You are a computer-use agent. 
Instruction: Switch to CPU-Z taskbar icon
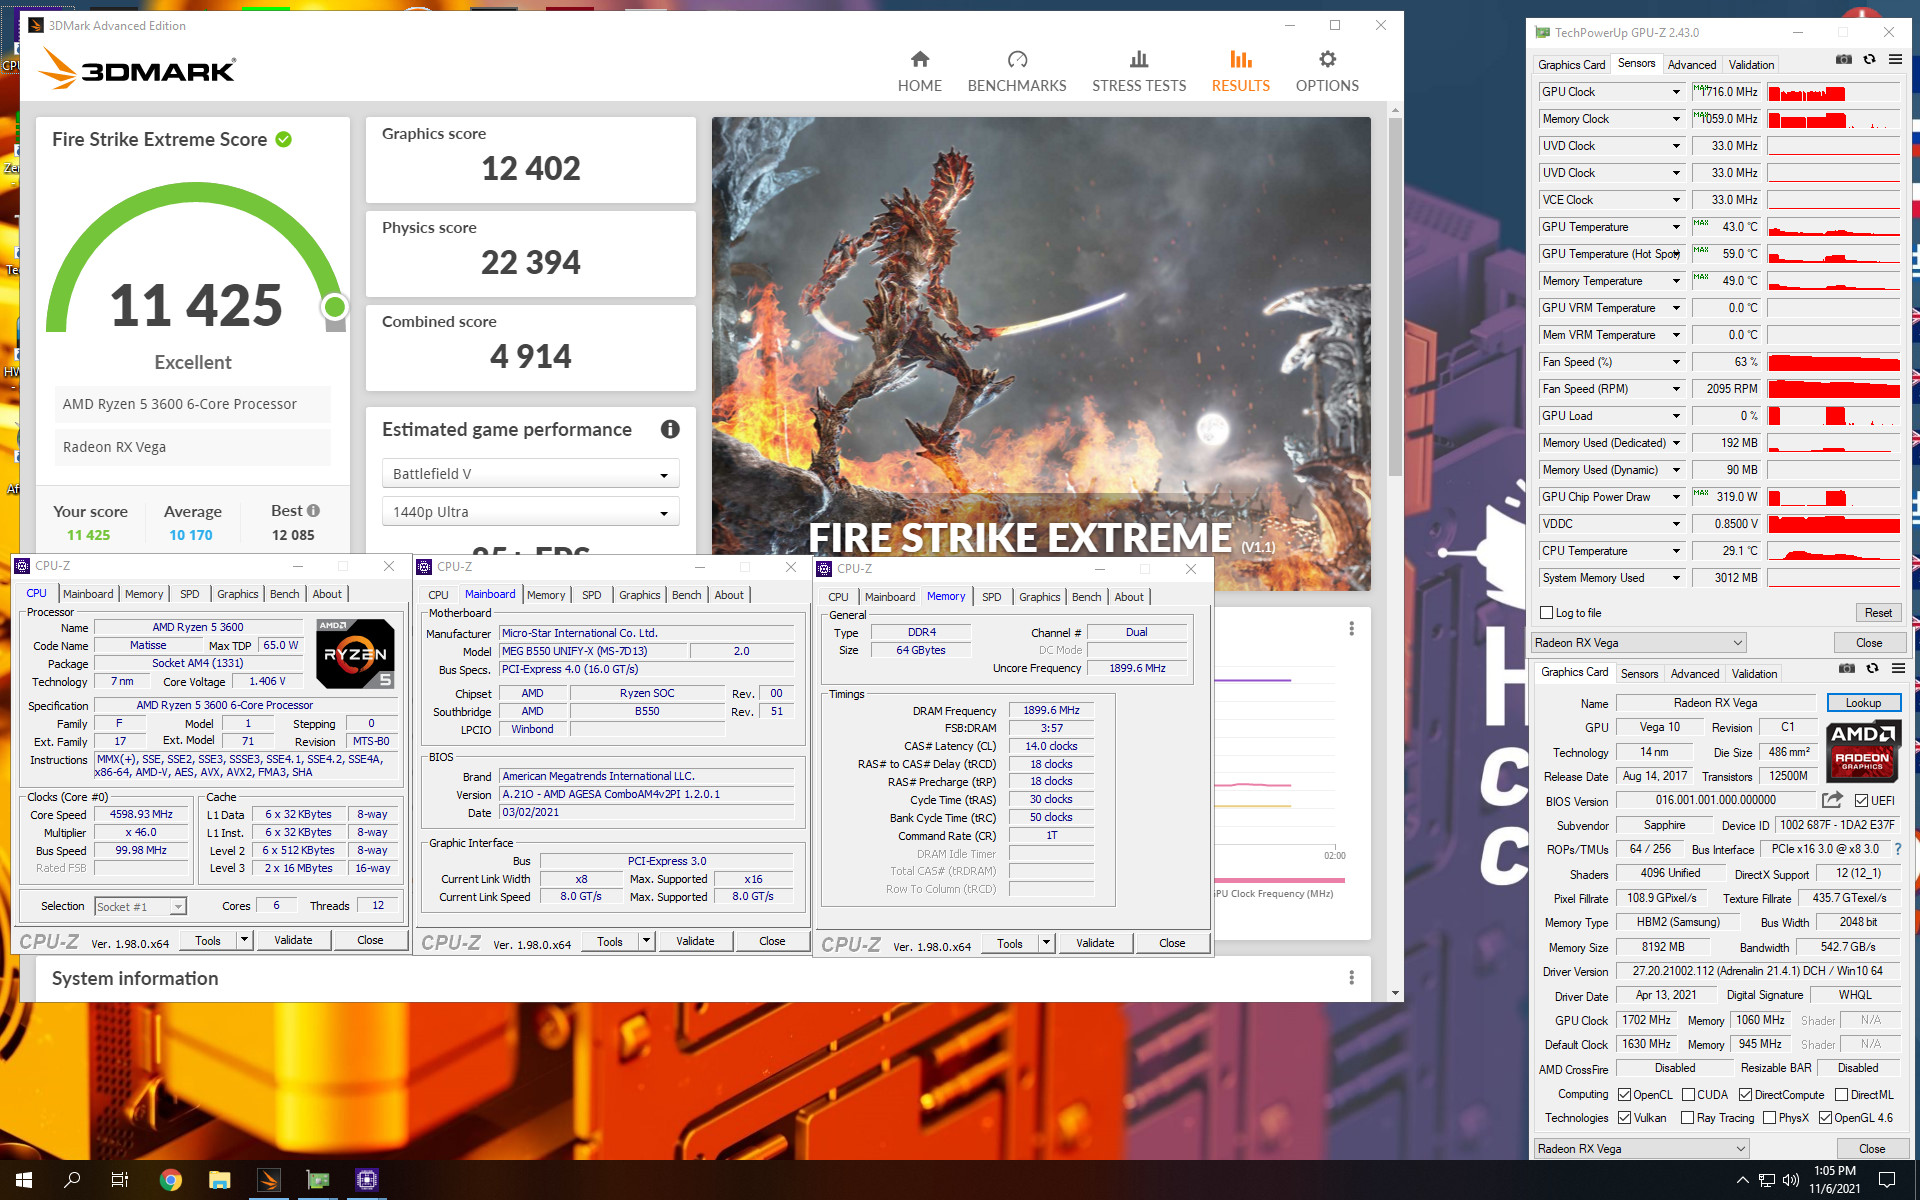[x=367, y=1180]
